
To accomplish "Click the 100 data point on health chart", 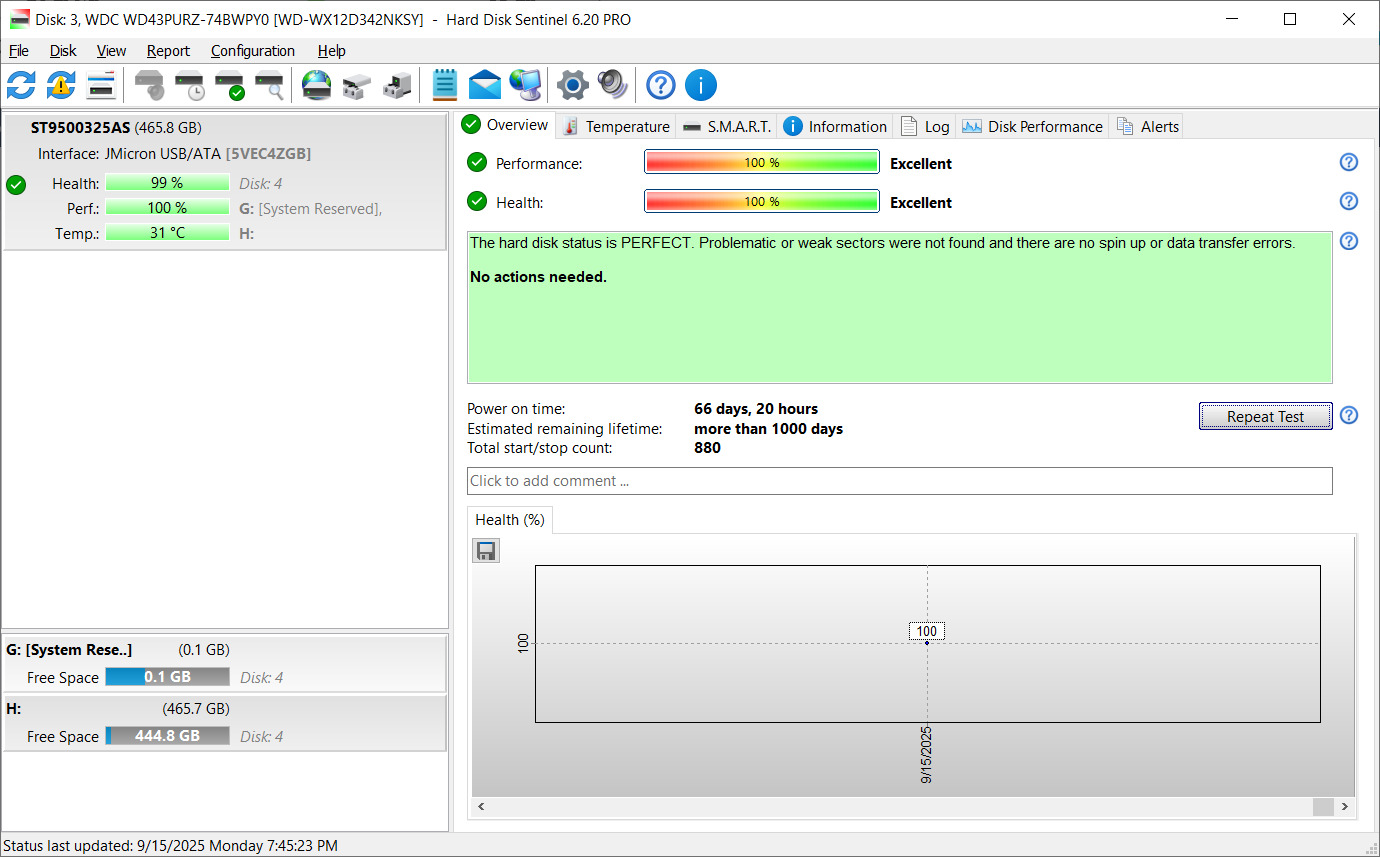I will pyautogui.click(x=927, y=642).
